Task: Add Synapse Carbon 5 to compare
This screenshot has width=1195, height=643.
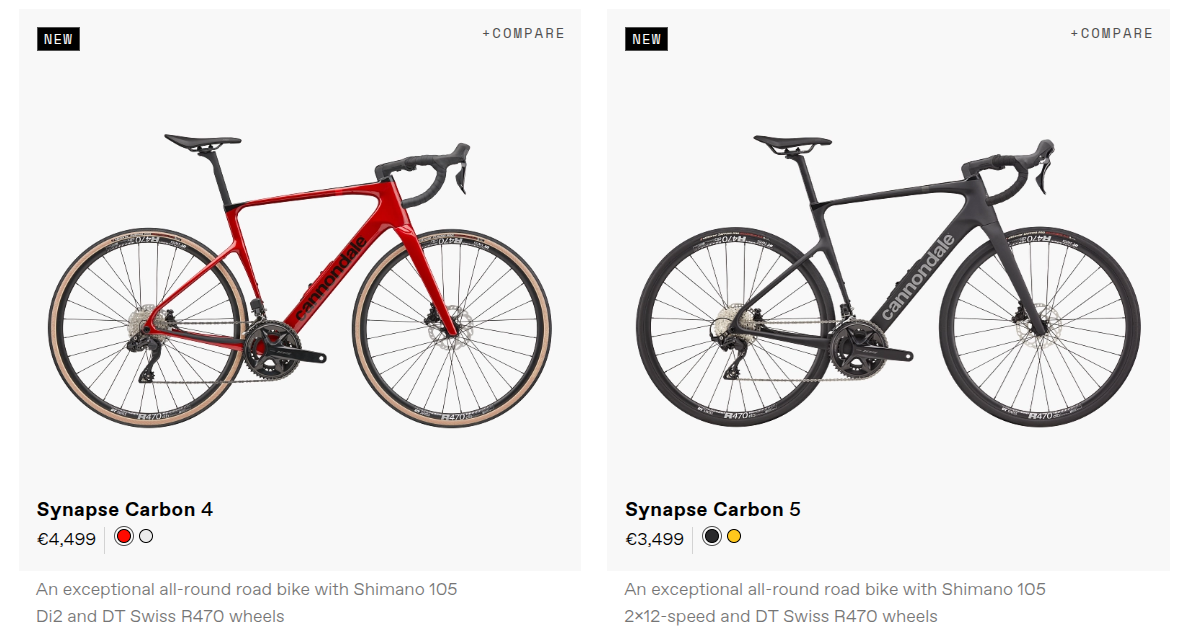Action: pos(1111,34)
